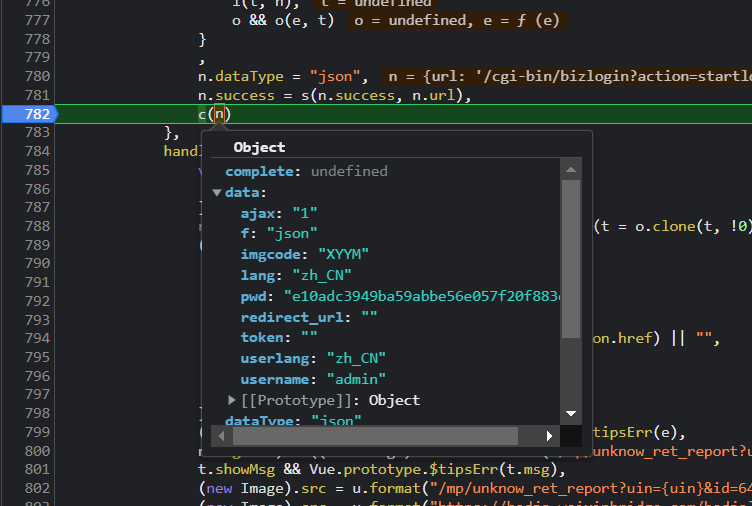Click the userlang value "zh_CN"
Image resolution: width=752 pixels, height=506 pixels.
tap(356, 358)
